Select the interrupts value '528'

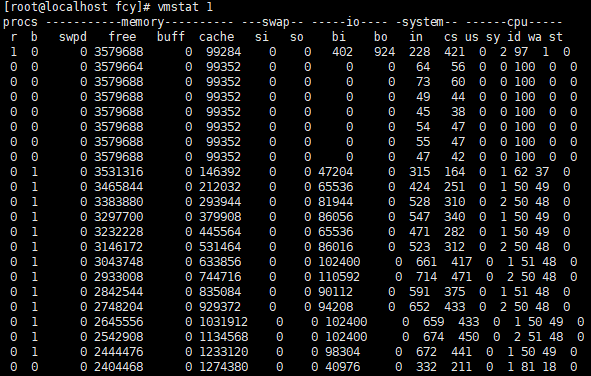click(420, 202)
